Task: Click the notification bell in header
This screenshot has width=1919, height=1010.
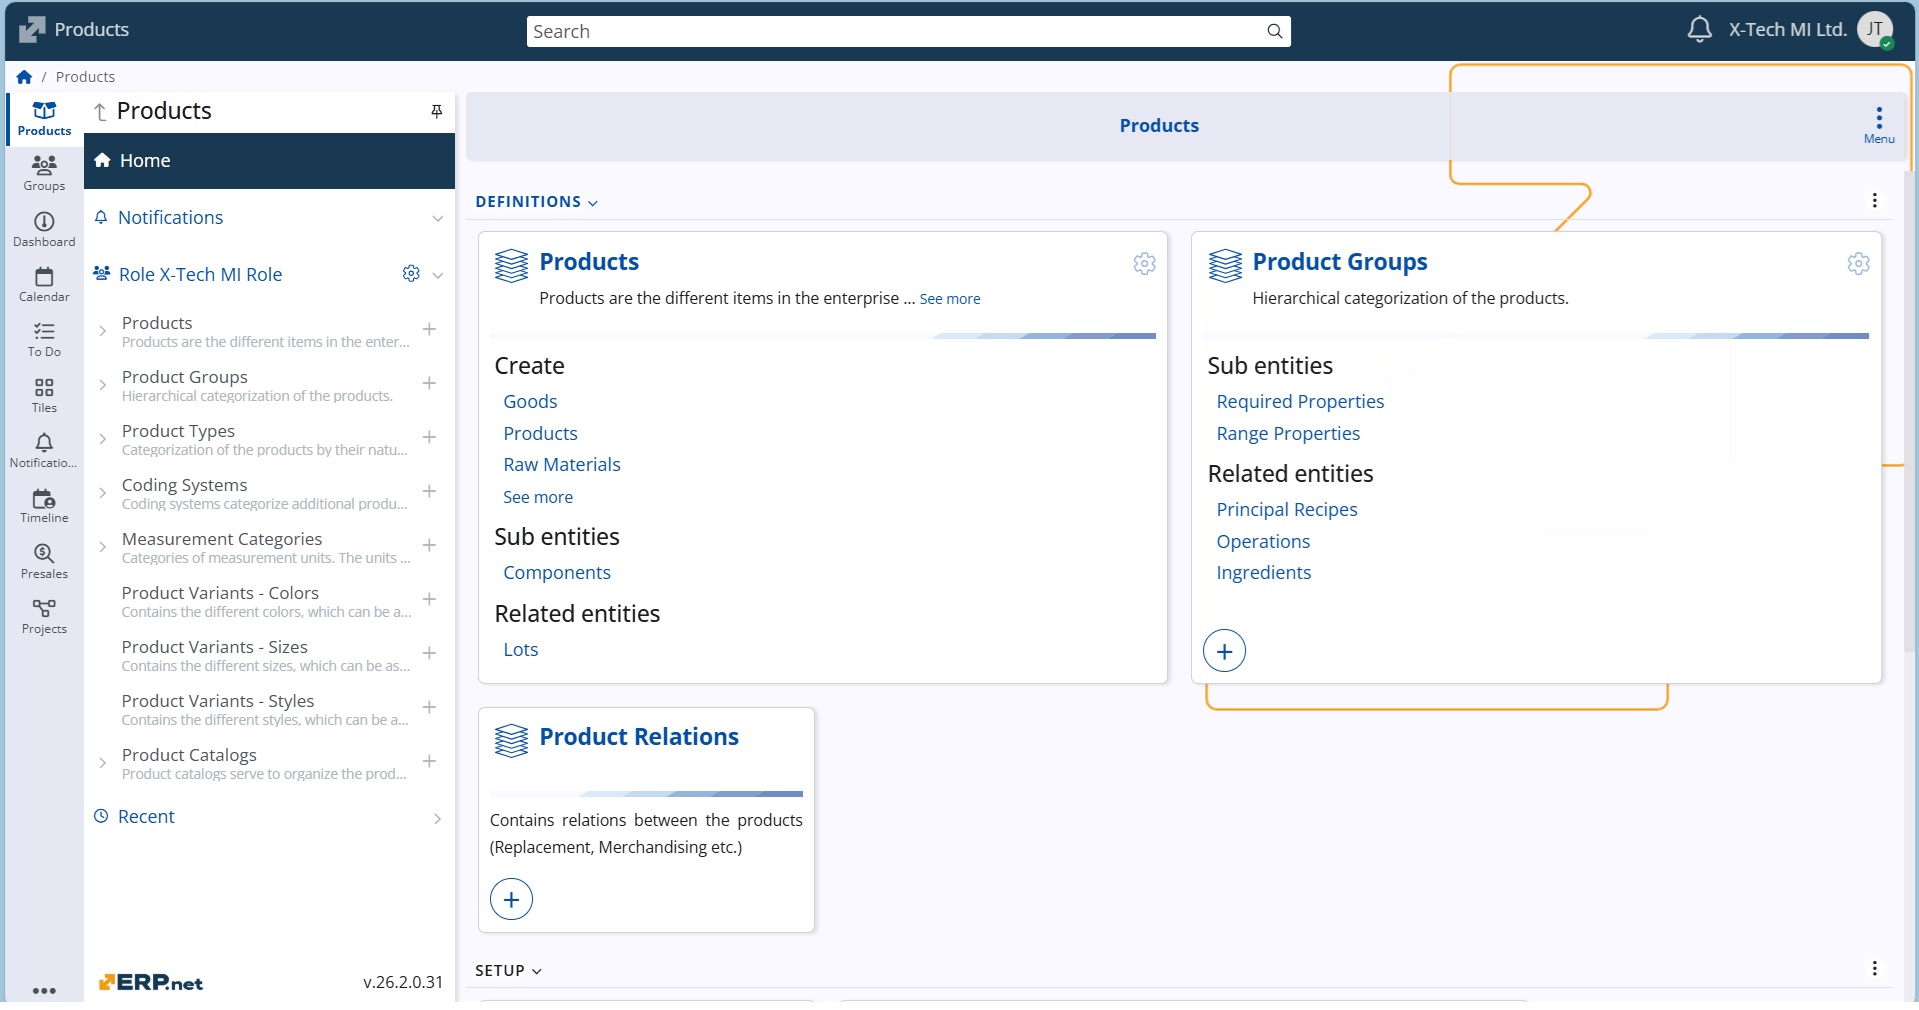Action: (x=1699, y=30)
